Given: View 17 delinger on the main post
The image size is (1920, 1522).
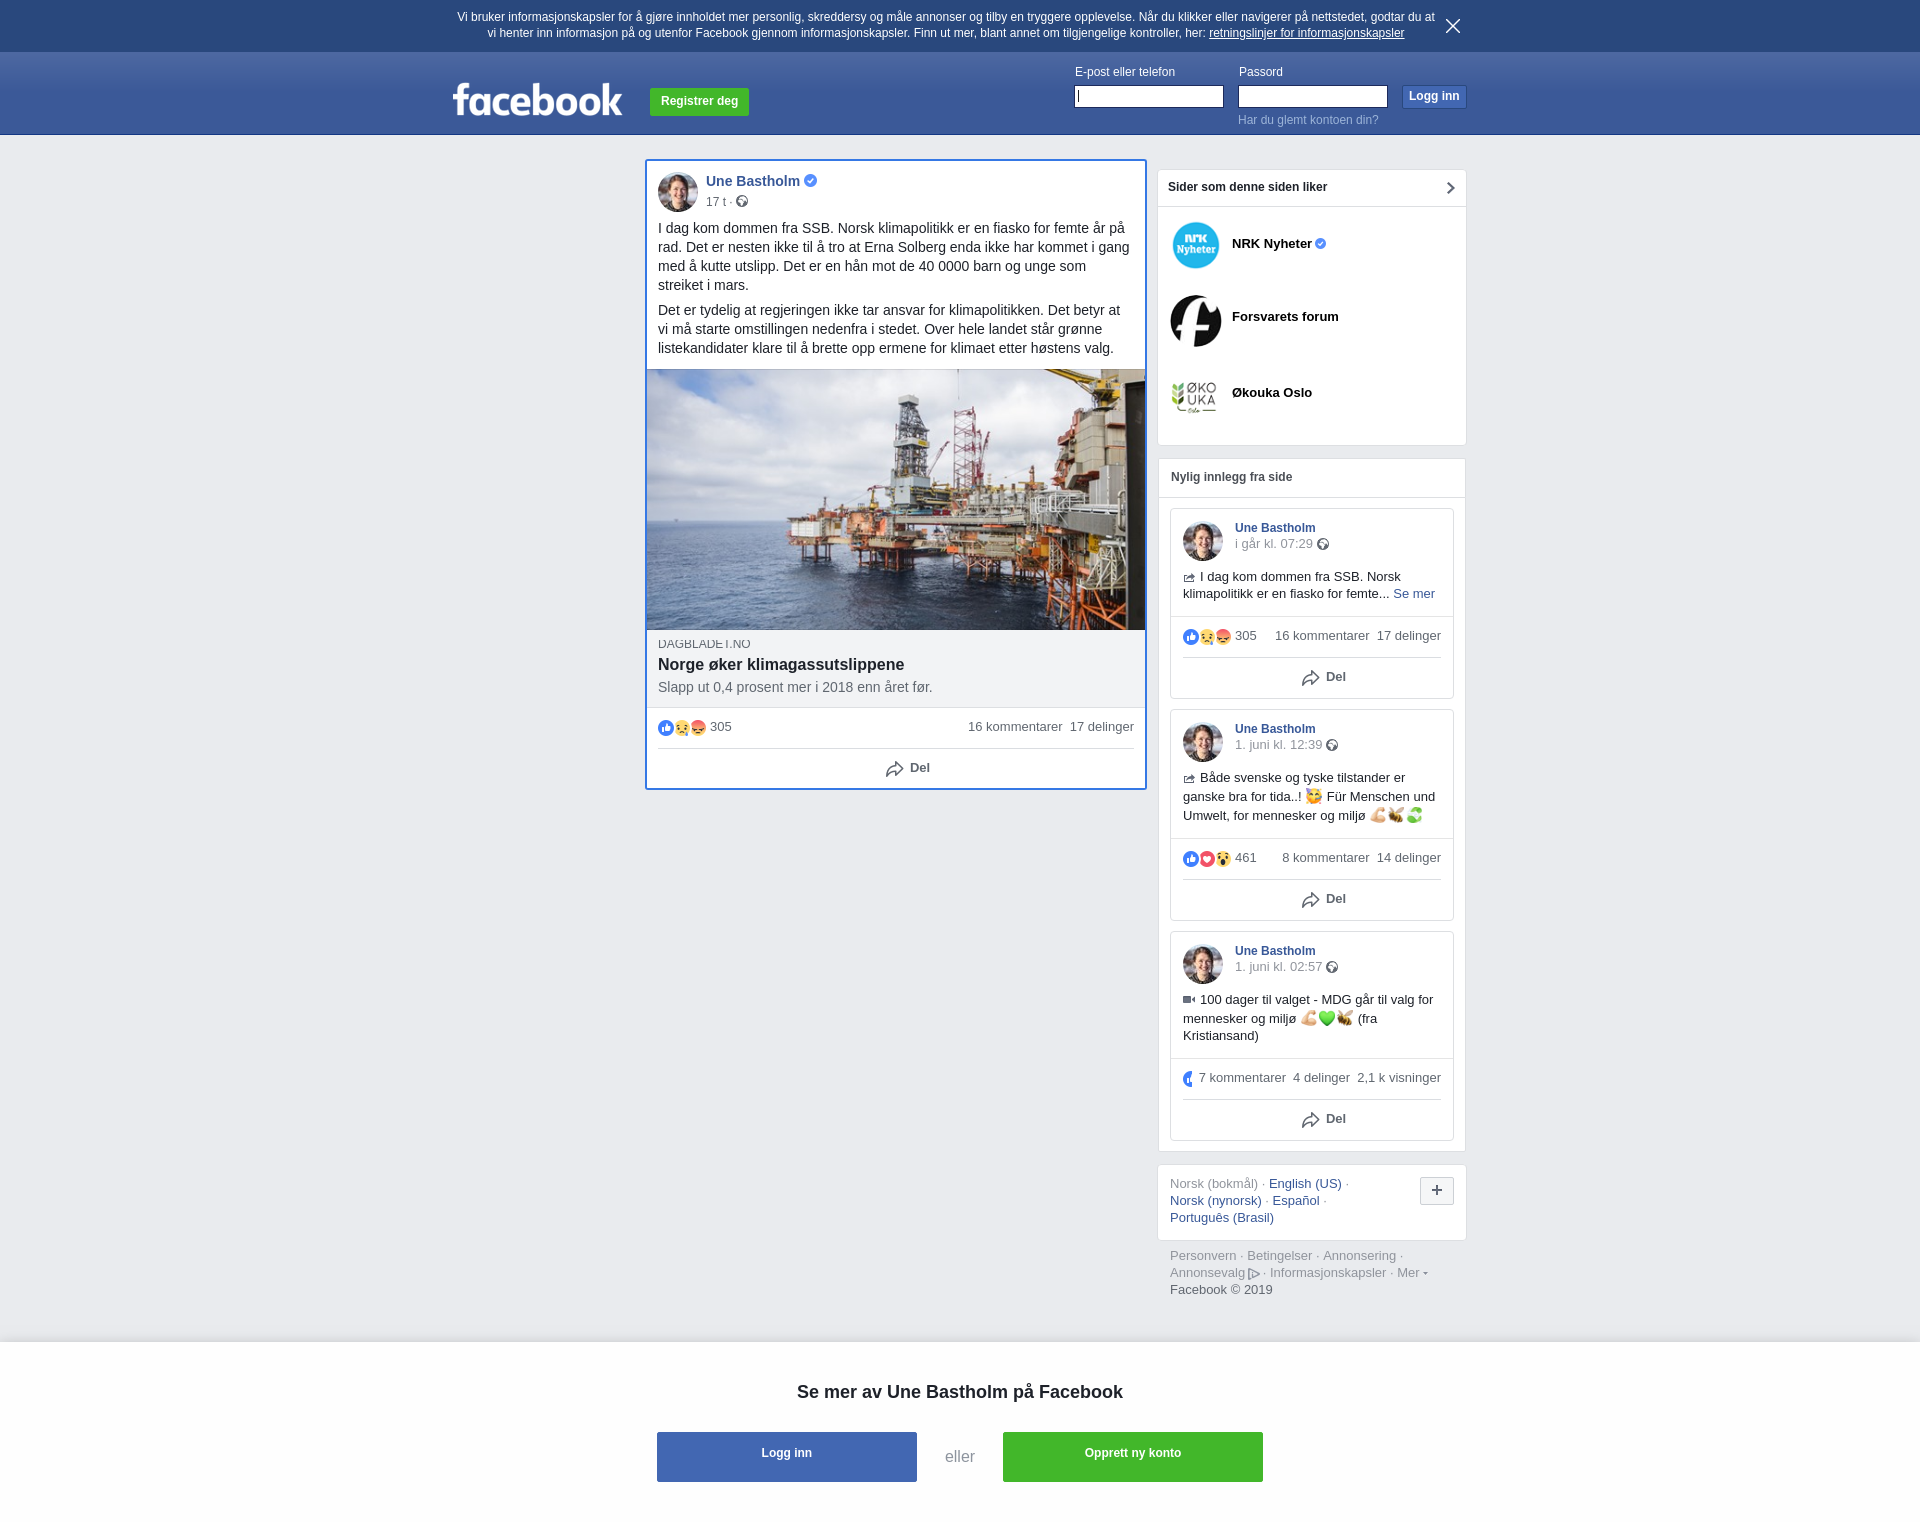Looking at the screenshot, I should [1102, 727].
